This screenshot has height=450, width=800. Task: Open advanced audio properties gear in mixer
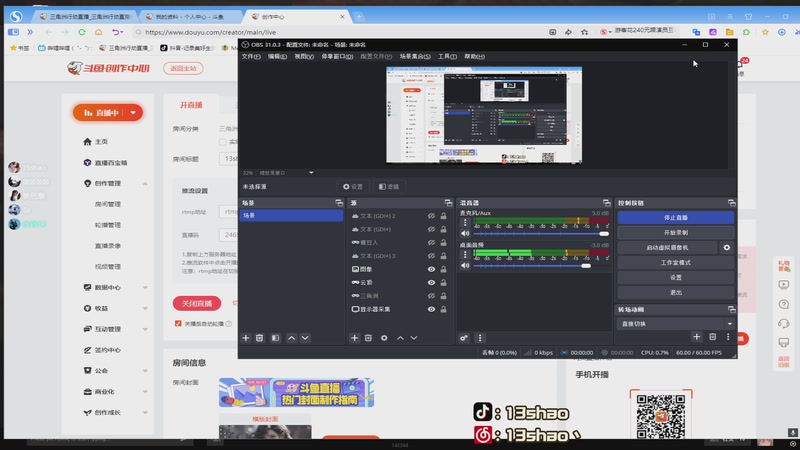pos(464,338)
